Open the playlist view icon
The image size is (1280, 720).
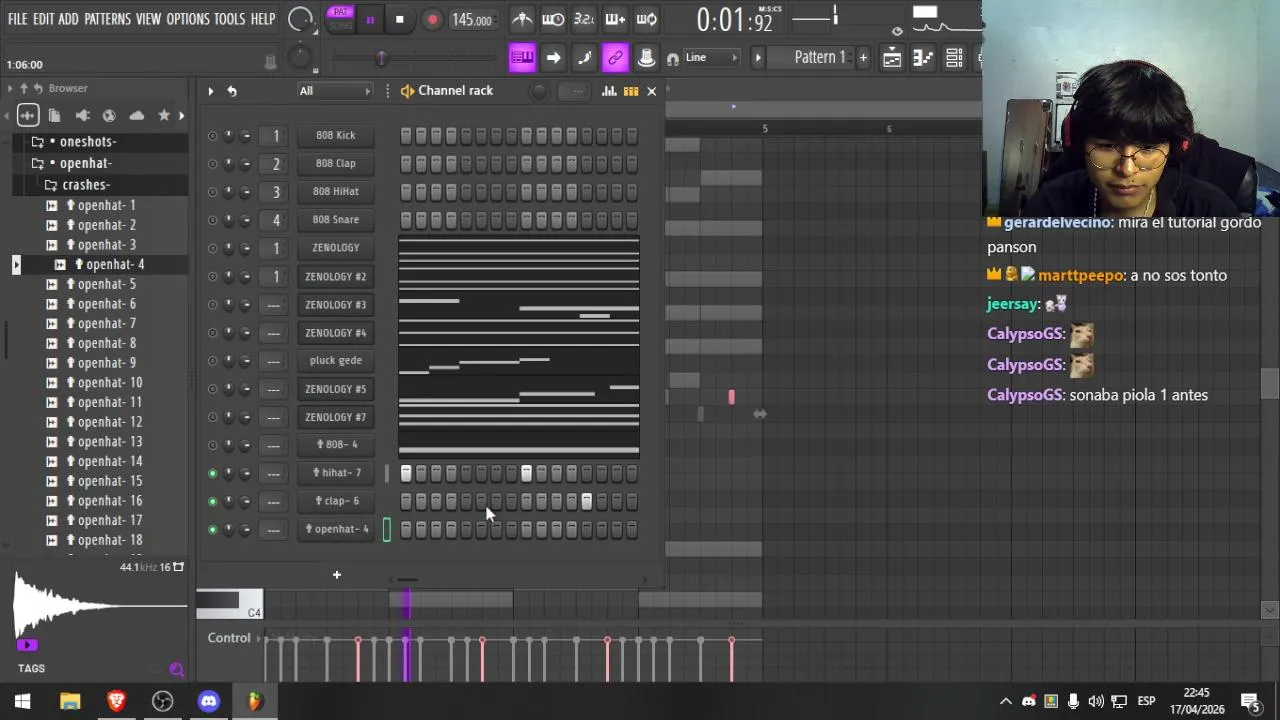[892, 58]
